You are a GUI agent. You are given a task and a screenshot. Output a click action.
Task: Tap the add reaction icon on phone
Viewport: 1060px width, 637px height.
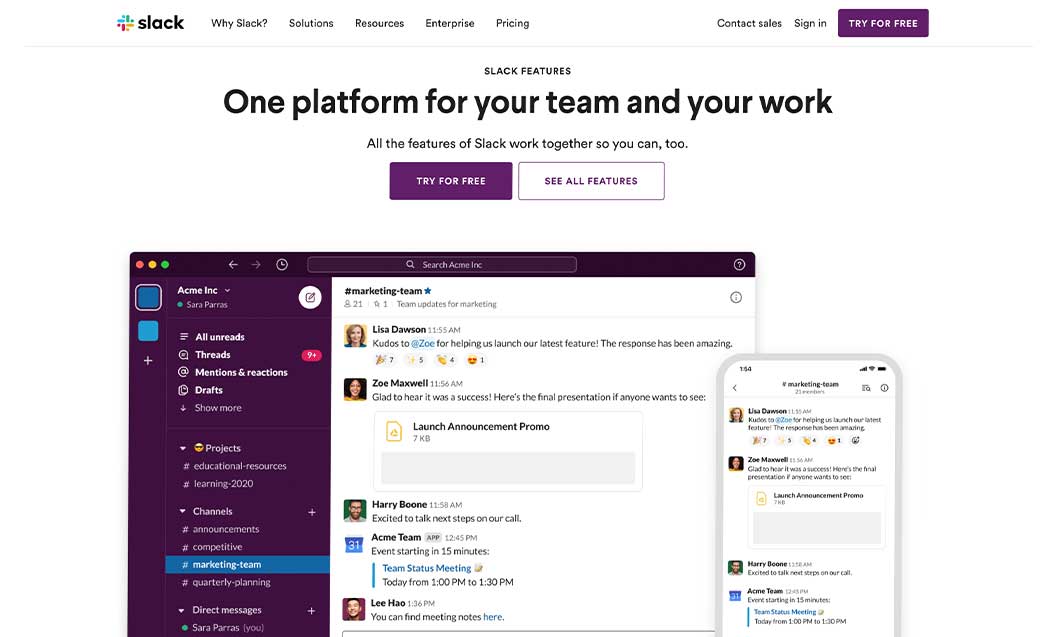coord(855,440)
